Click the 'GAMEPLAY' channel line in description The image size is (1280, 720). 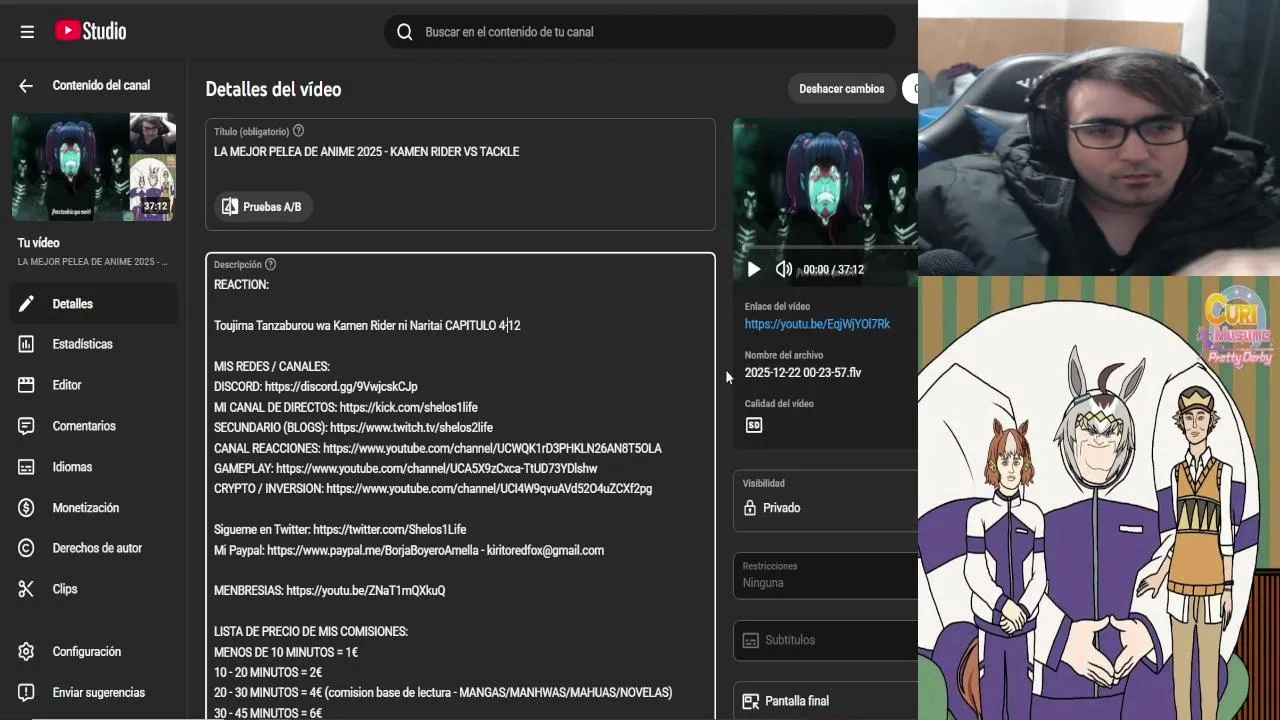[x=405, y=469]
